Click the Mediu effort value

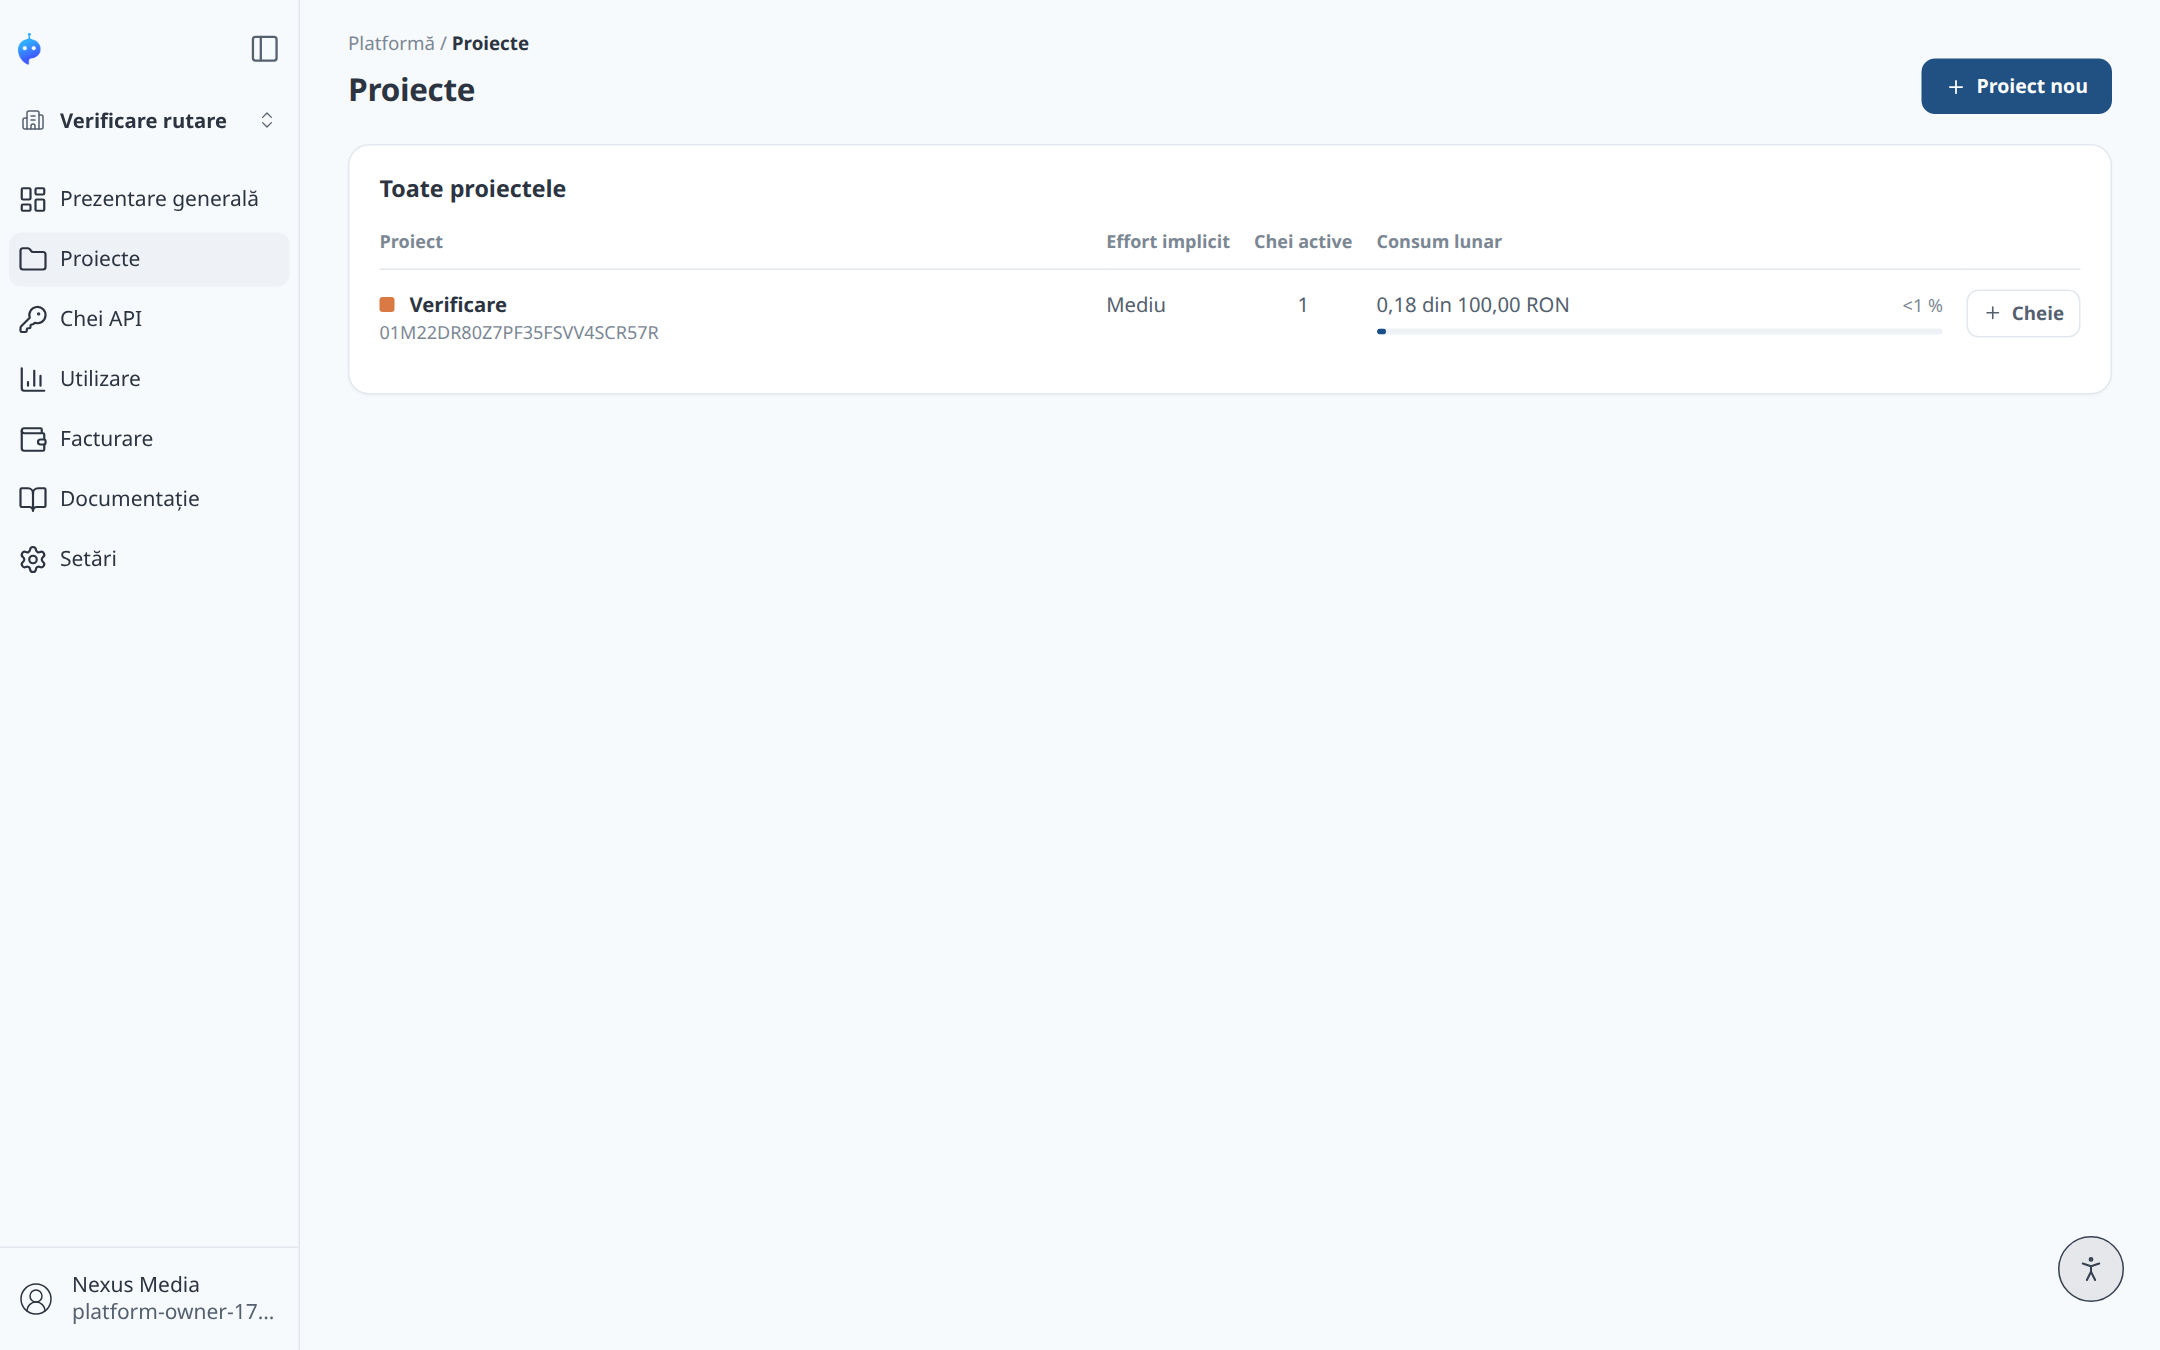1136,304
